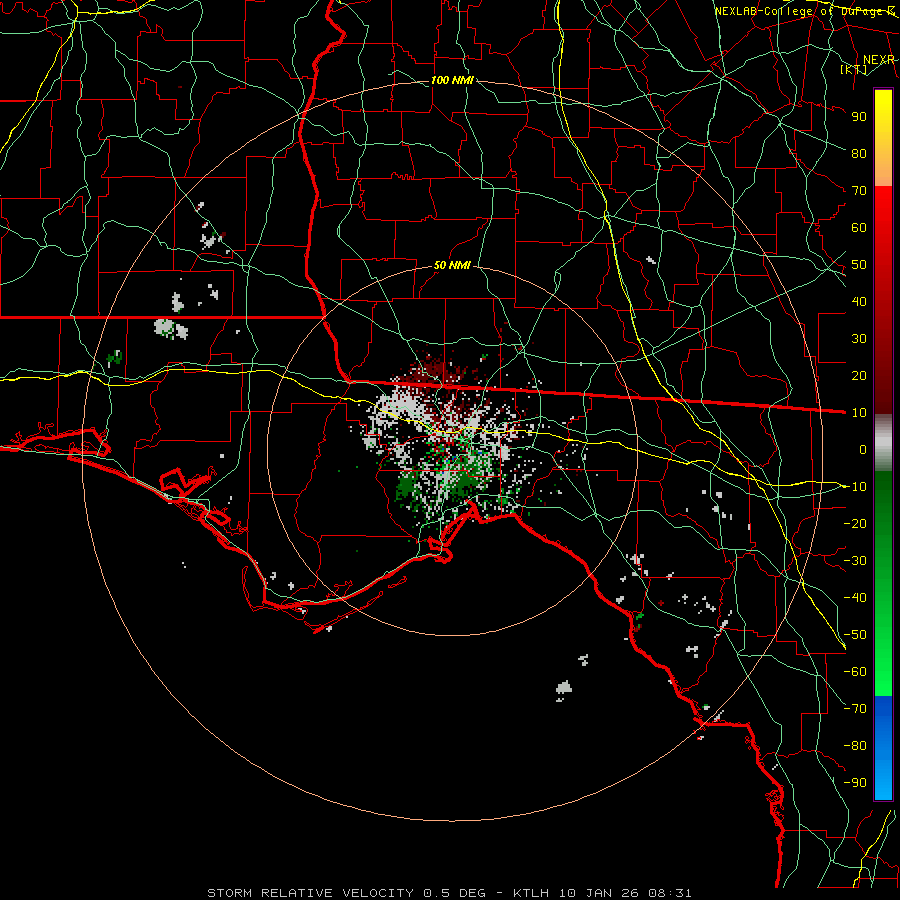Image resolution: width=900 pixels, height=900 pixels.
Task: Click the -60 value on velocity scale
Action: [x=855, y=672]
